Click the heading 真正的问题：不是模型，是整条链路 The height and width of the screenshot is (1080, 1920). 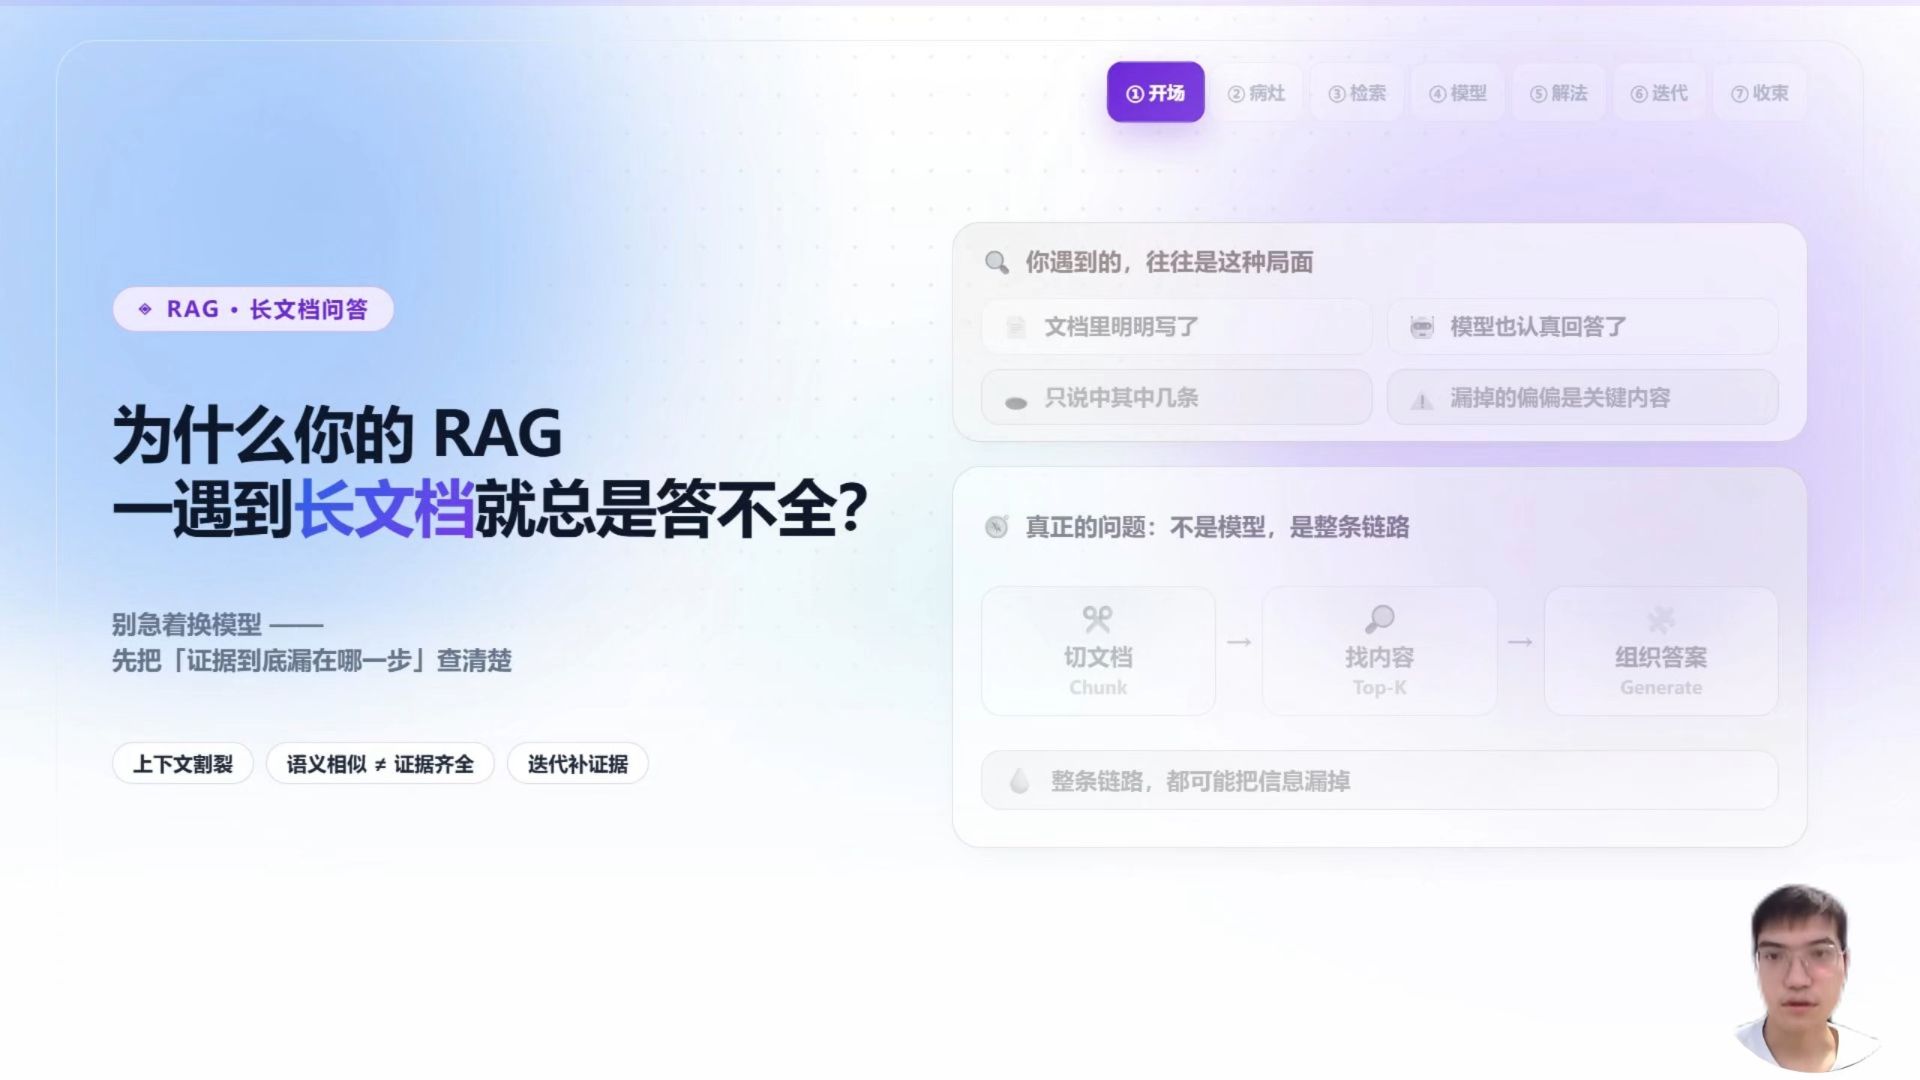tap(1217, 527)
